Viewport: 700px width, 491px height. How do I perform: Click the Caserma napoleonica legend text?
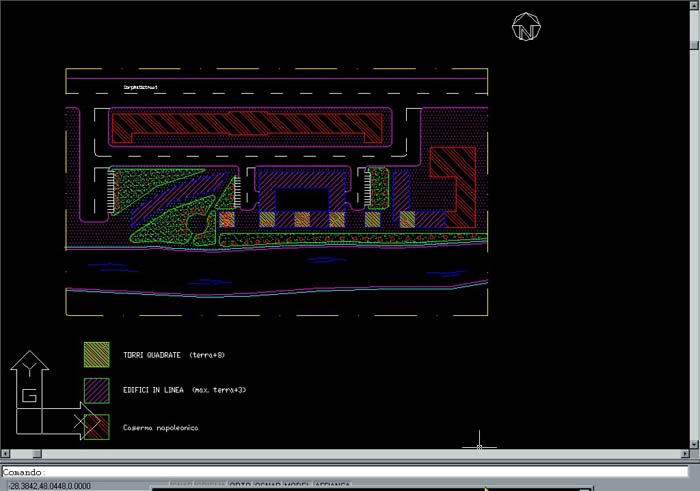point(160,428)
